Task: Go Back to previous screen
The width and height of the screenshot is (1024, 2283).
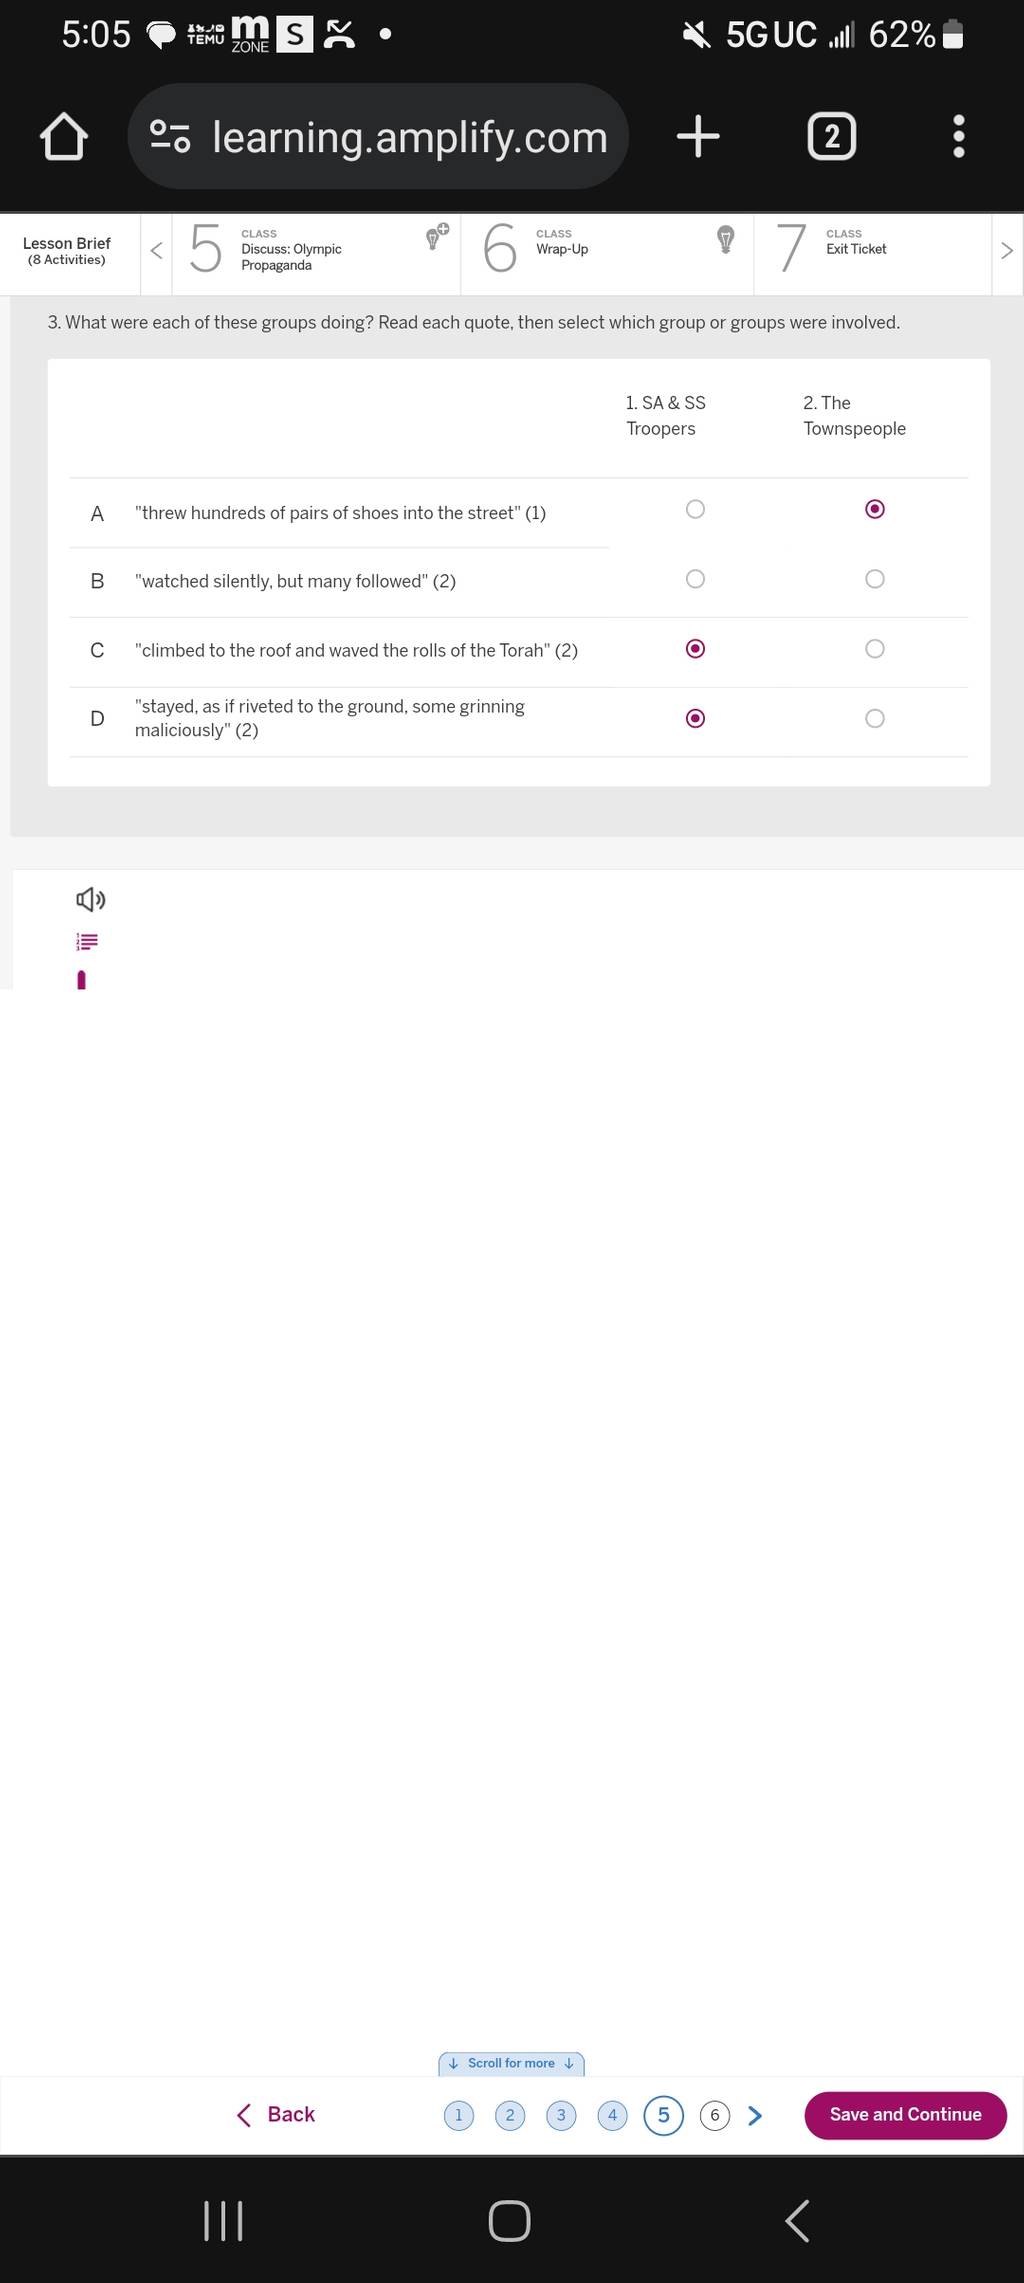Action: coord(276,2114)
